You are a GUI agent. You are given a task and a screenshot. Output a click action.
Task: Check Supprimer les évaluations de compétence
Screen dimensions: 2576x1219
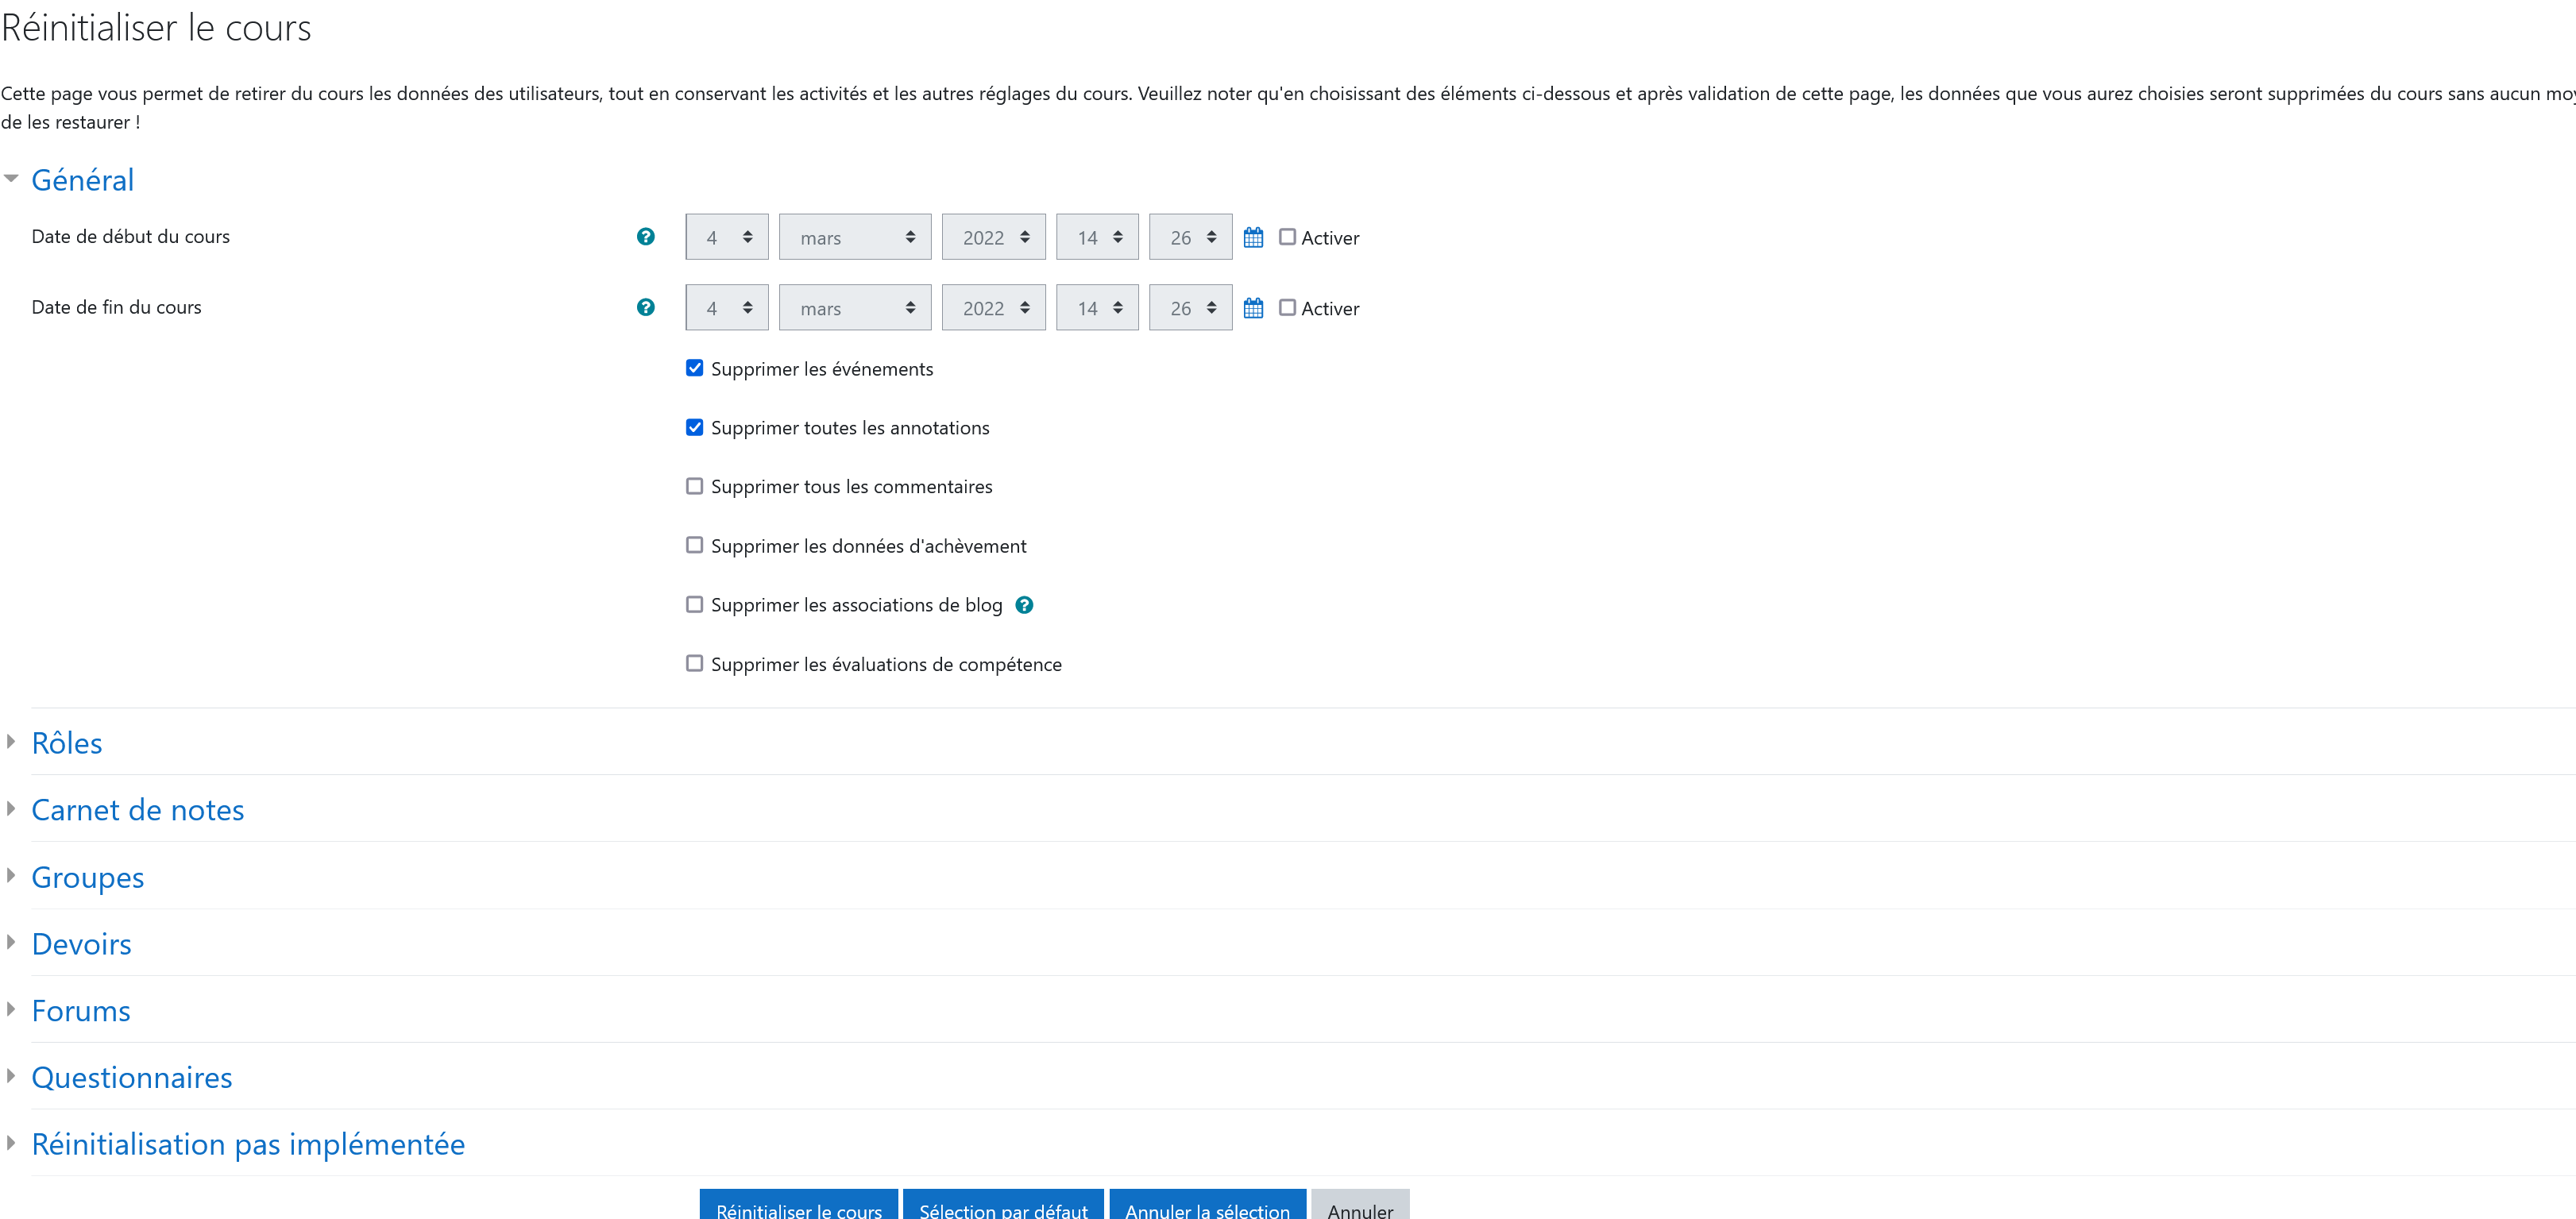point(695,663)
